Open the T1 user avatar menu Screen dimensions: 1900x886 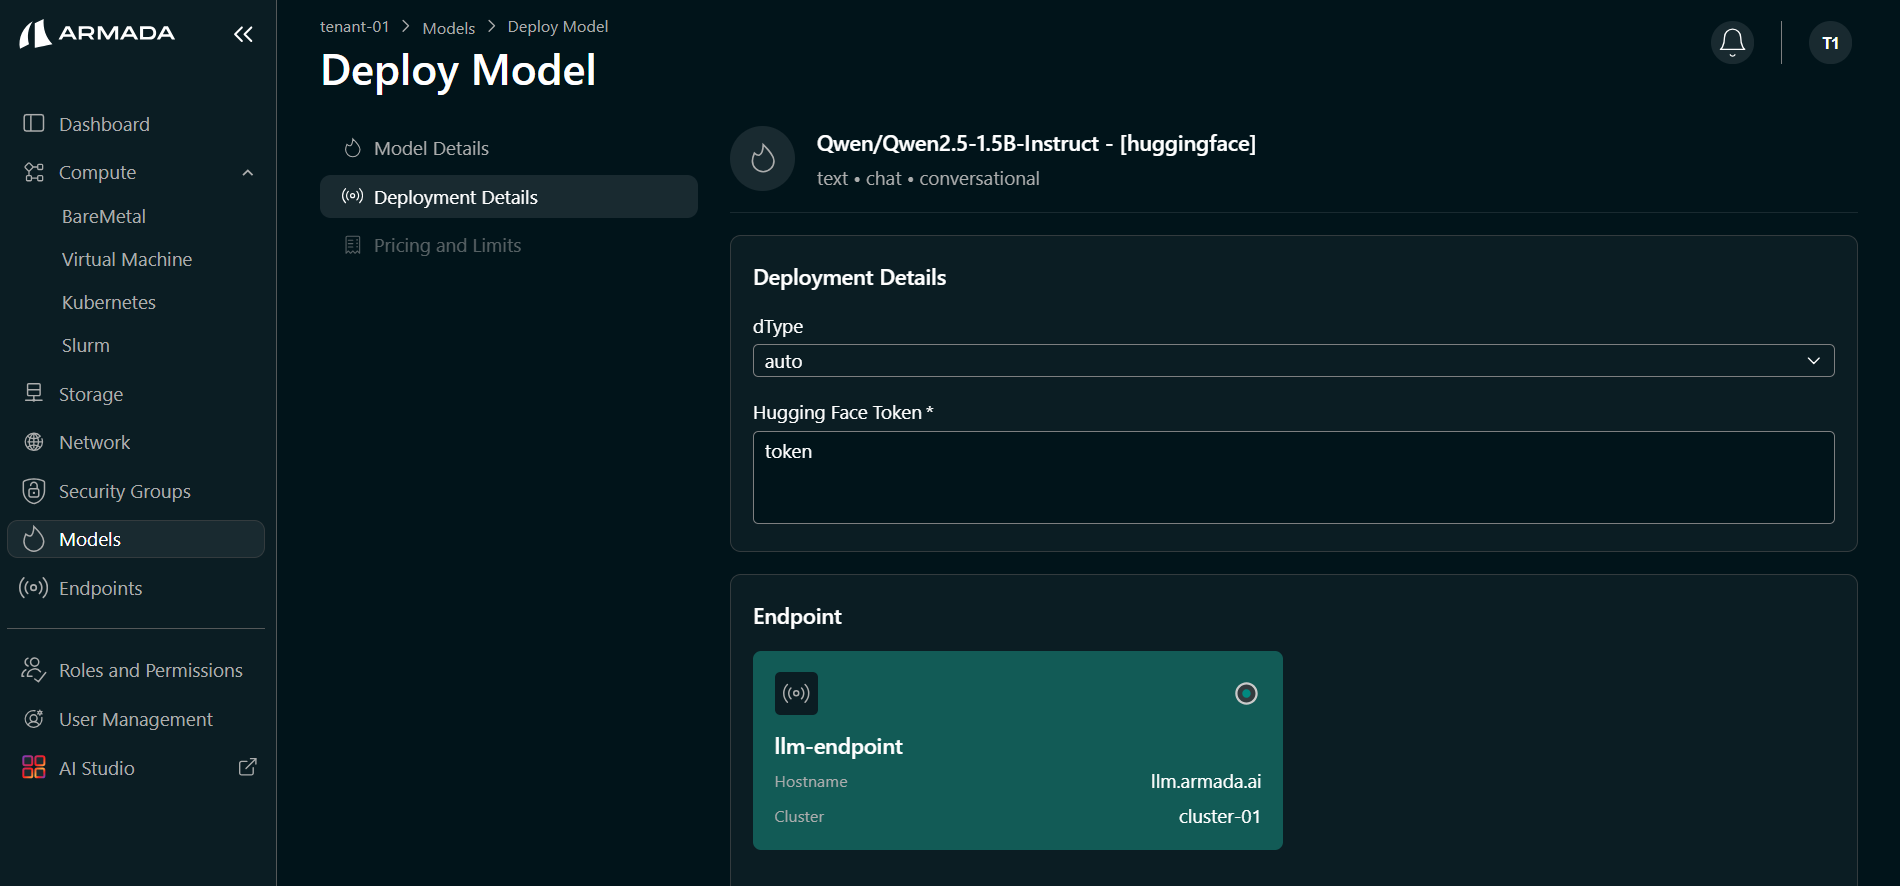pyautogui.click(x=1830, y=43)
